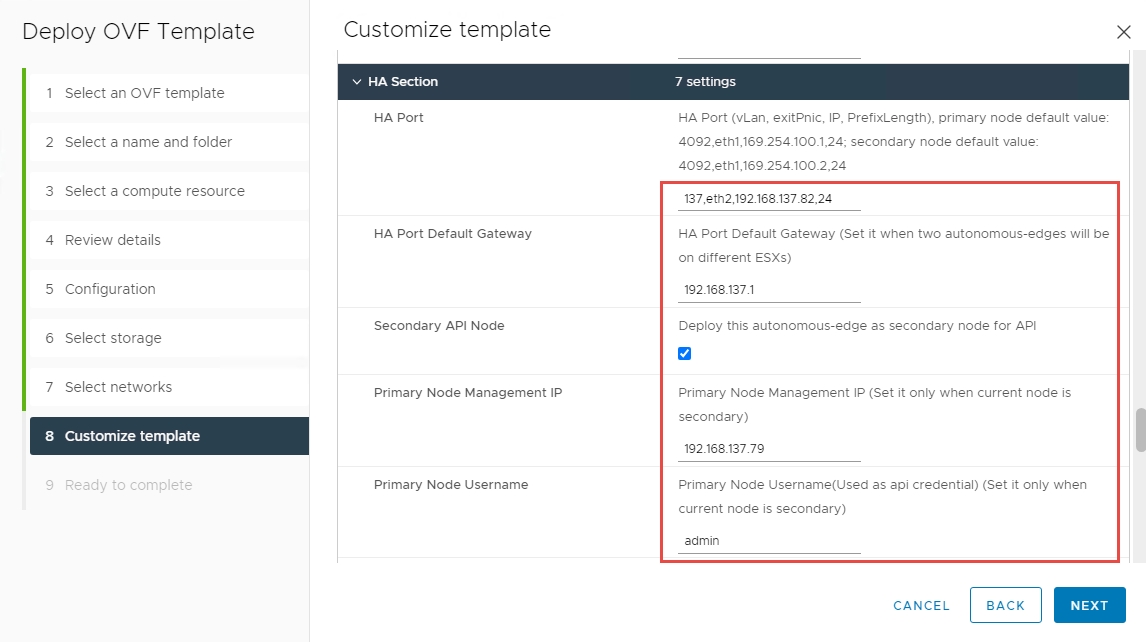Jump to step 3 Select a compute resource
The height and width of the screenshot is (642, 1146).
tap(154, 191)
